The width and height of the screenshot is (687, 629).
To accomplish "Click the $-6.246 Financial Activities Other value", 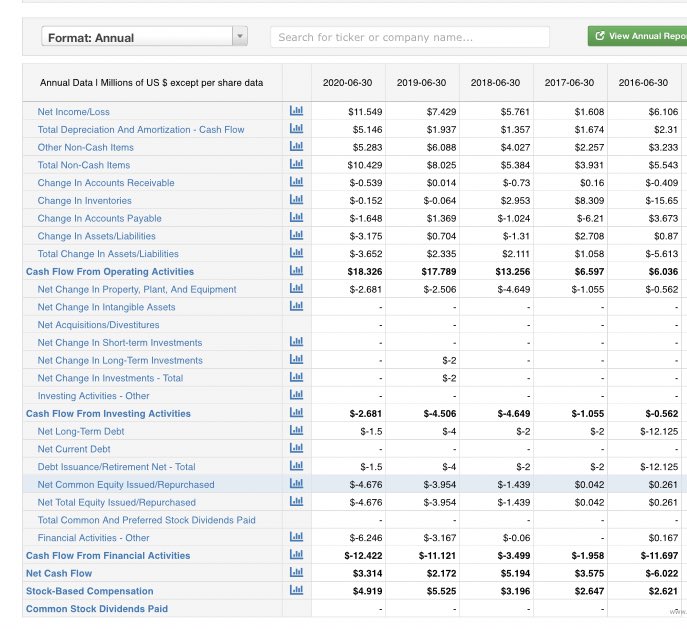I will coord(366,538).
